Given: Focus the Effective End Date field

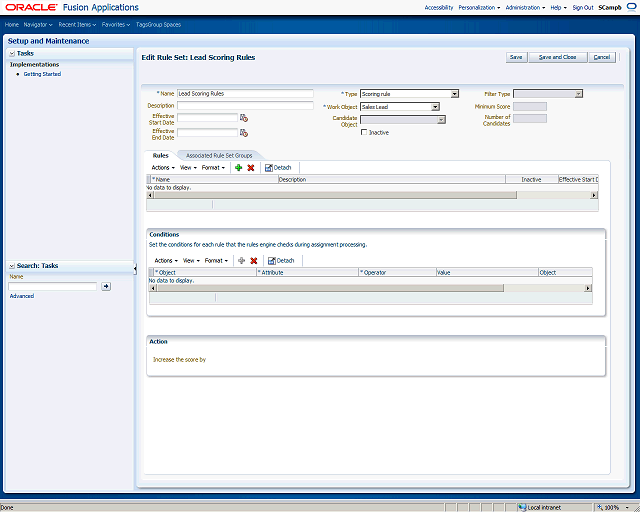Looking at the screenshot, I should click(x=207, y=133).
